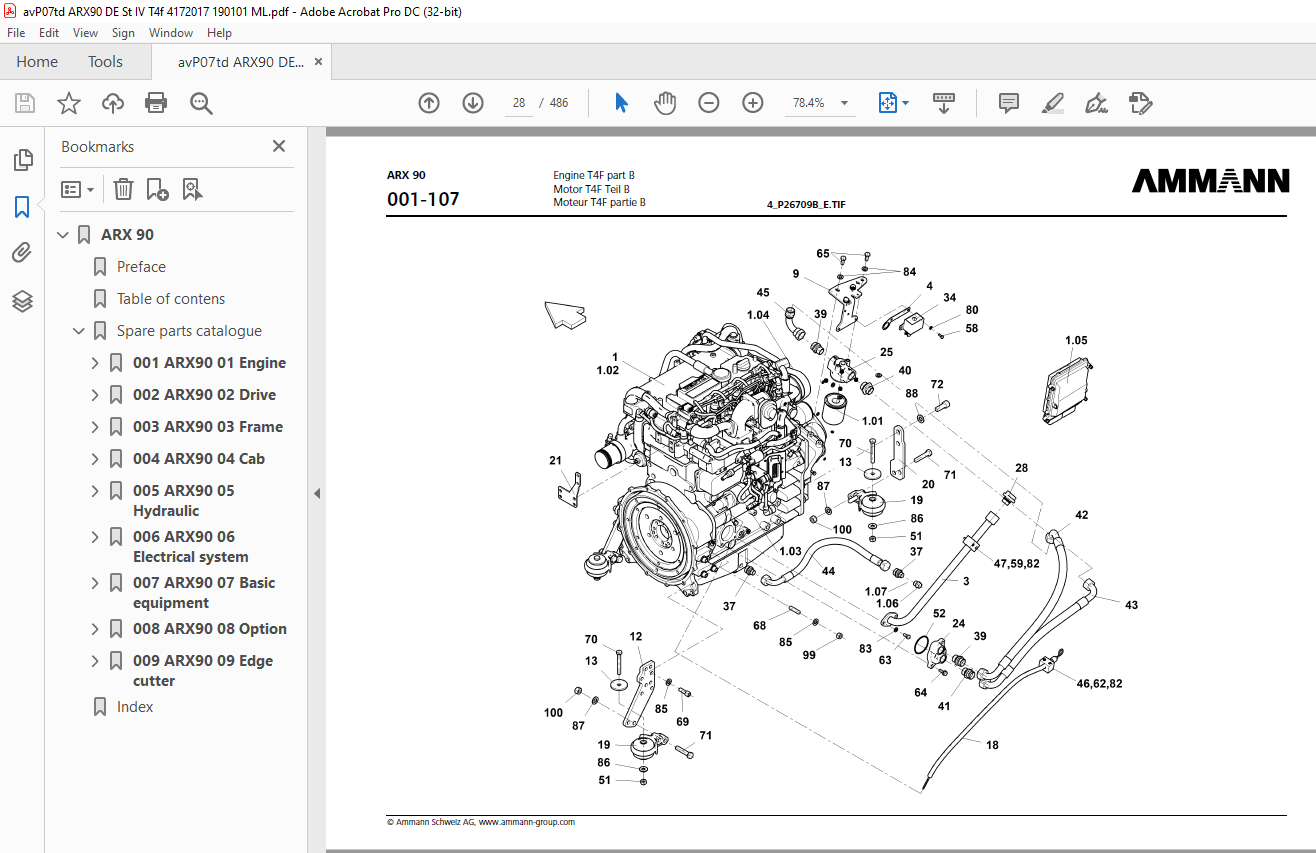Viewport: 1316px width, 853px height.
Task: Click the Save file icon
Action: (x=25, y=103)
